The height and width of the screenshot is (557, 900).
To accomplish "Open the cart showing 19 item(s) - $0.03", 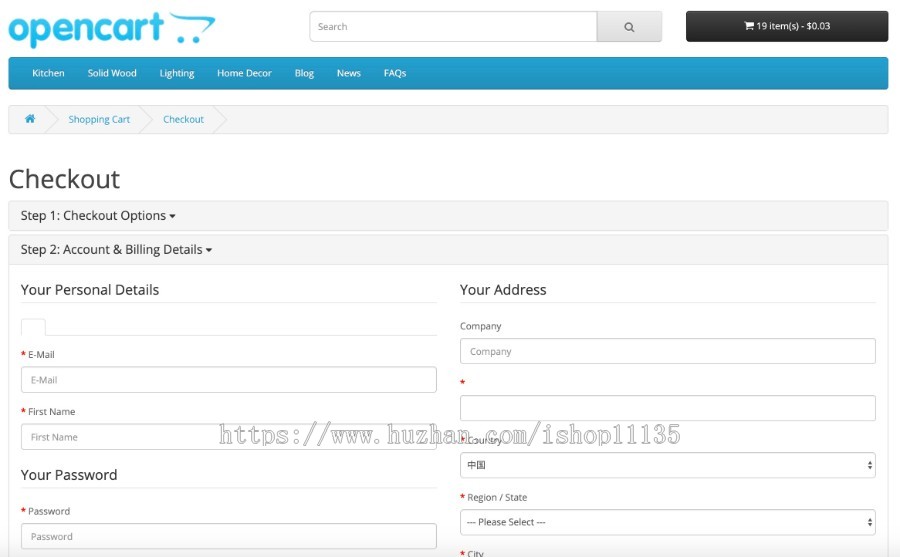I will 787,26.
